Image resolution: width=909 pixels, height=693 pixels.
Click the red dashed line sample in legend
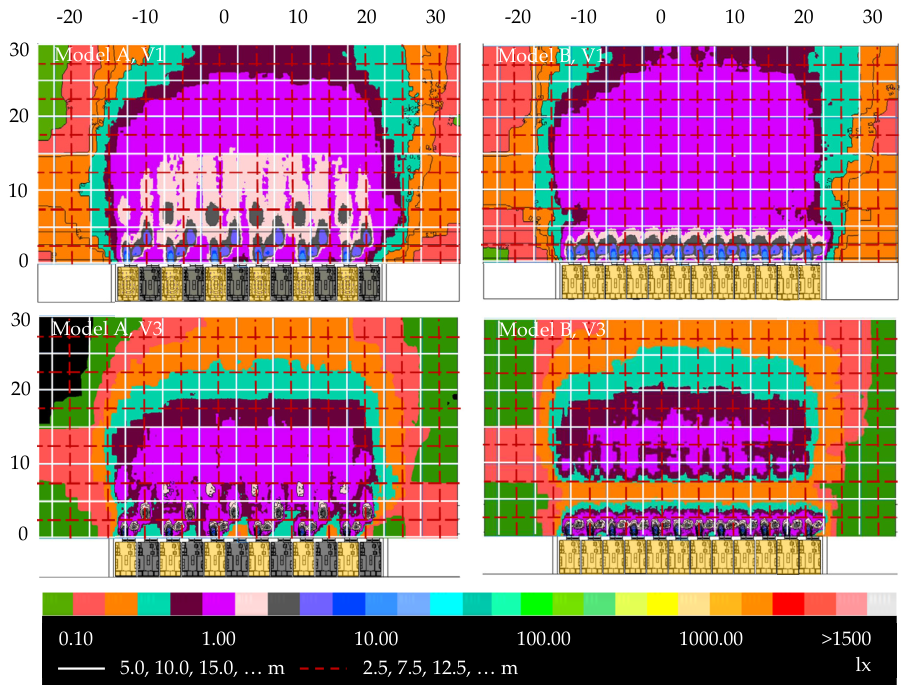point(323,669)
